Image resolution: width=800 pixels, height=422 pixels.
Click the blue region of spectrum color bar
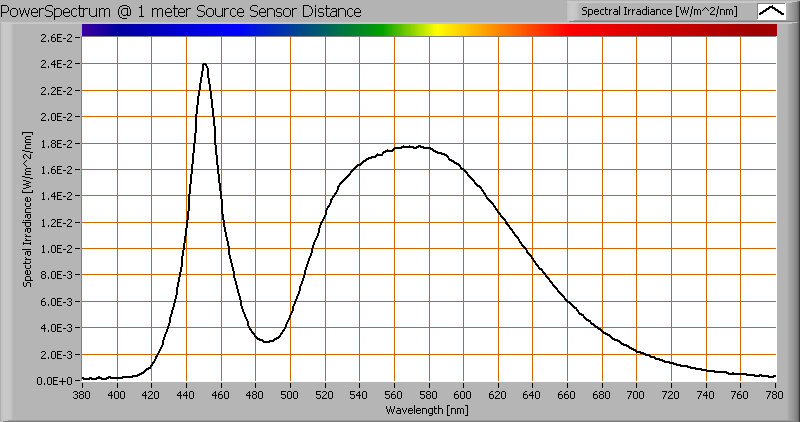pos(230,30)
